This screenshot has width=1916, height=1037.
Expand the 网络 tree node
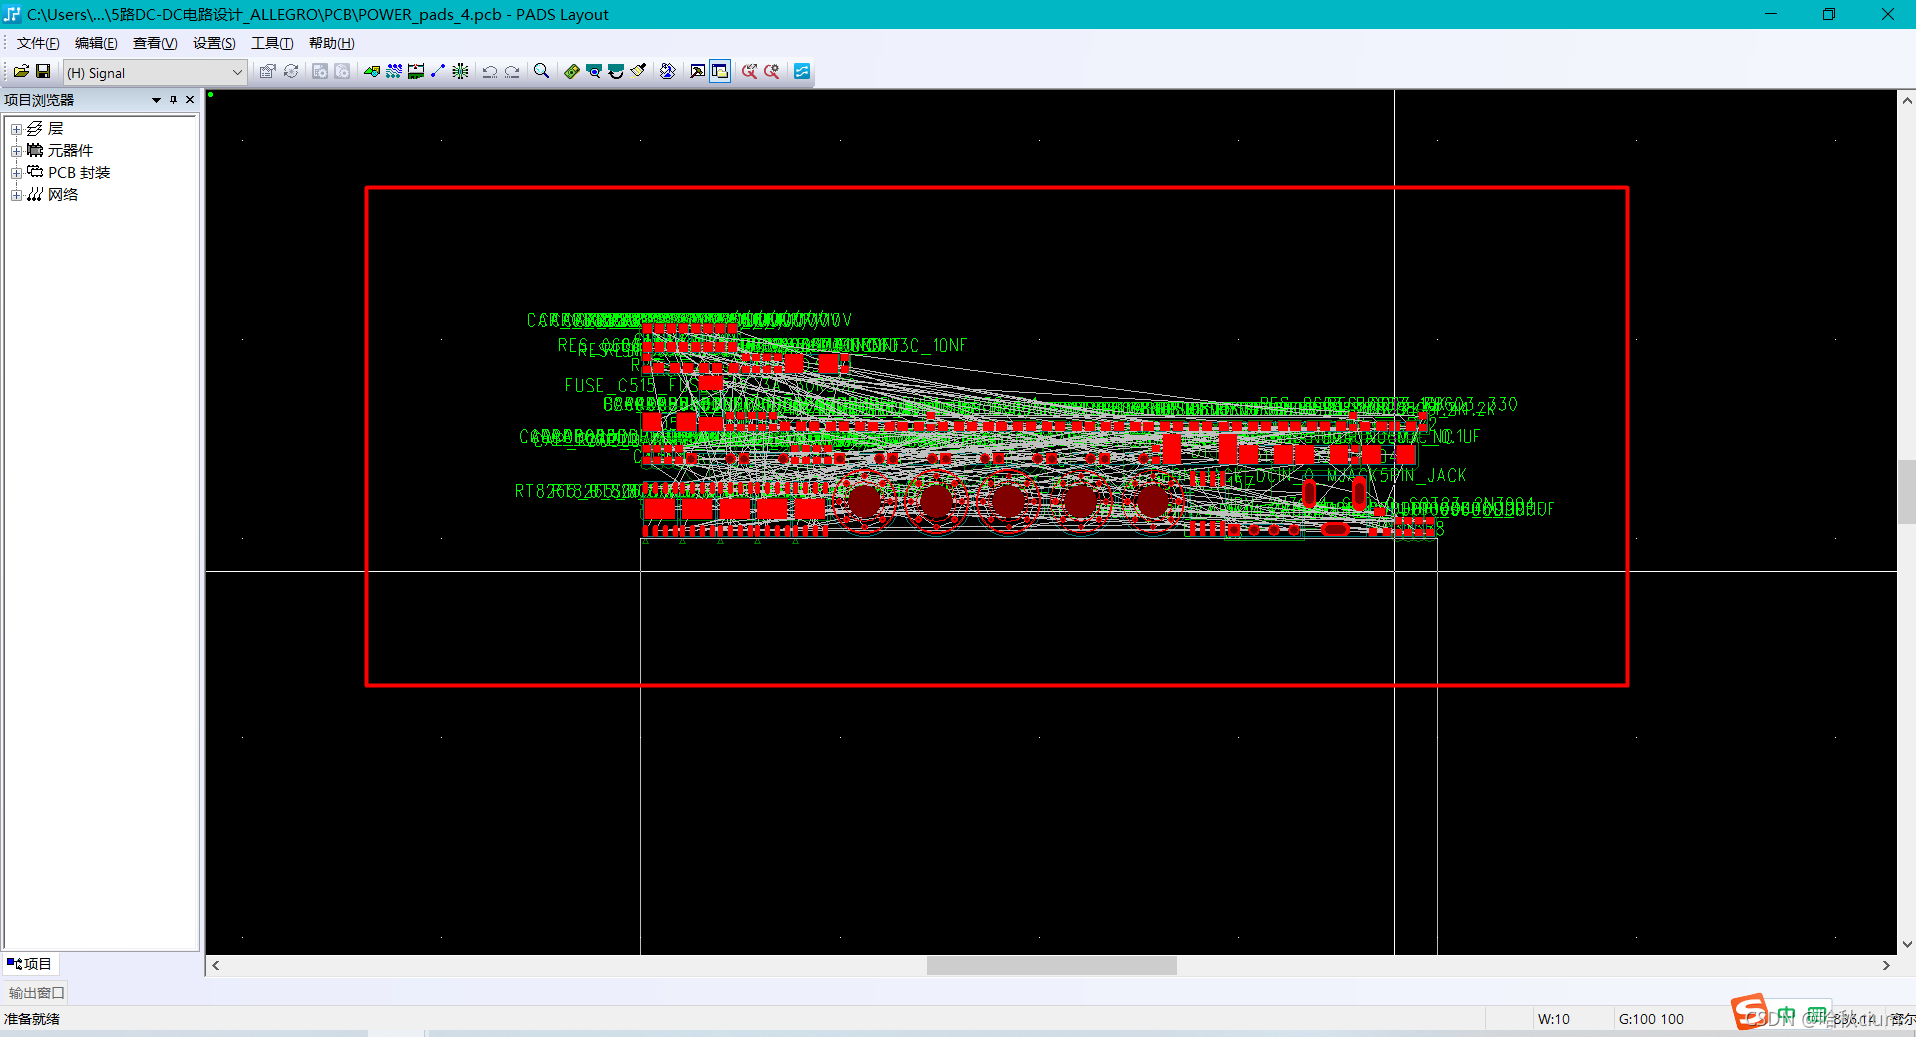[x=16, y=195]
